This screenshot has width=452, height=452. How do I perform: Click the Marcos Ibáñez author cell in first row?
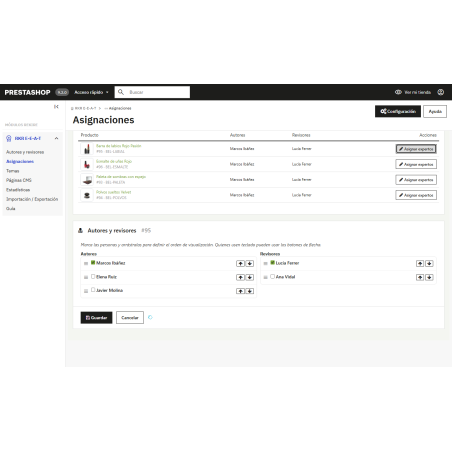[242, 149]
